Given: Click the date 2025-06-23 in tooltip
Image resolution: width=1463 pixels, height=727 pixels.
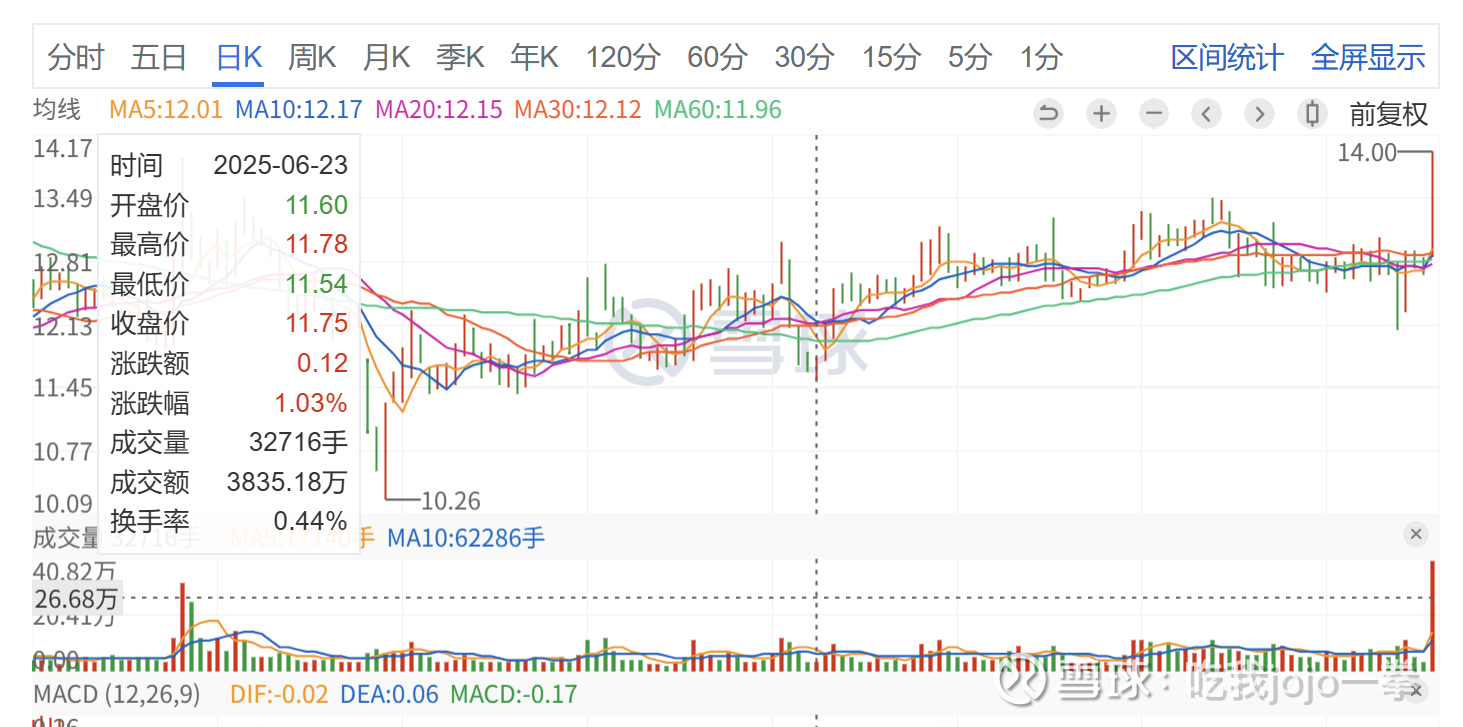Looking at the screenshot, I should (281, 165).
